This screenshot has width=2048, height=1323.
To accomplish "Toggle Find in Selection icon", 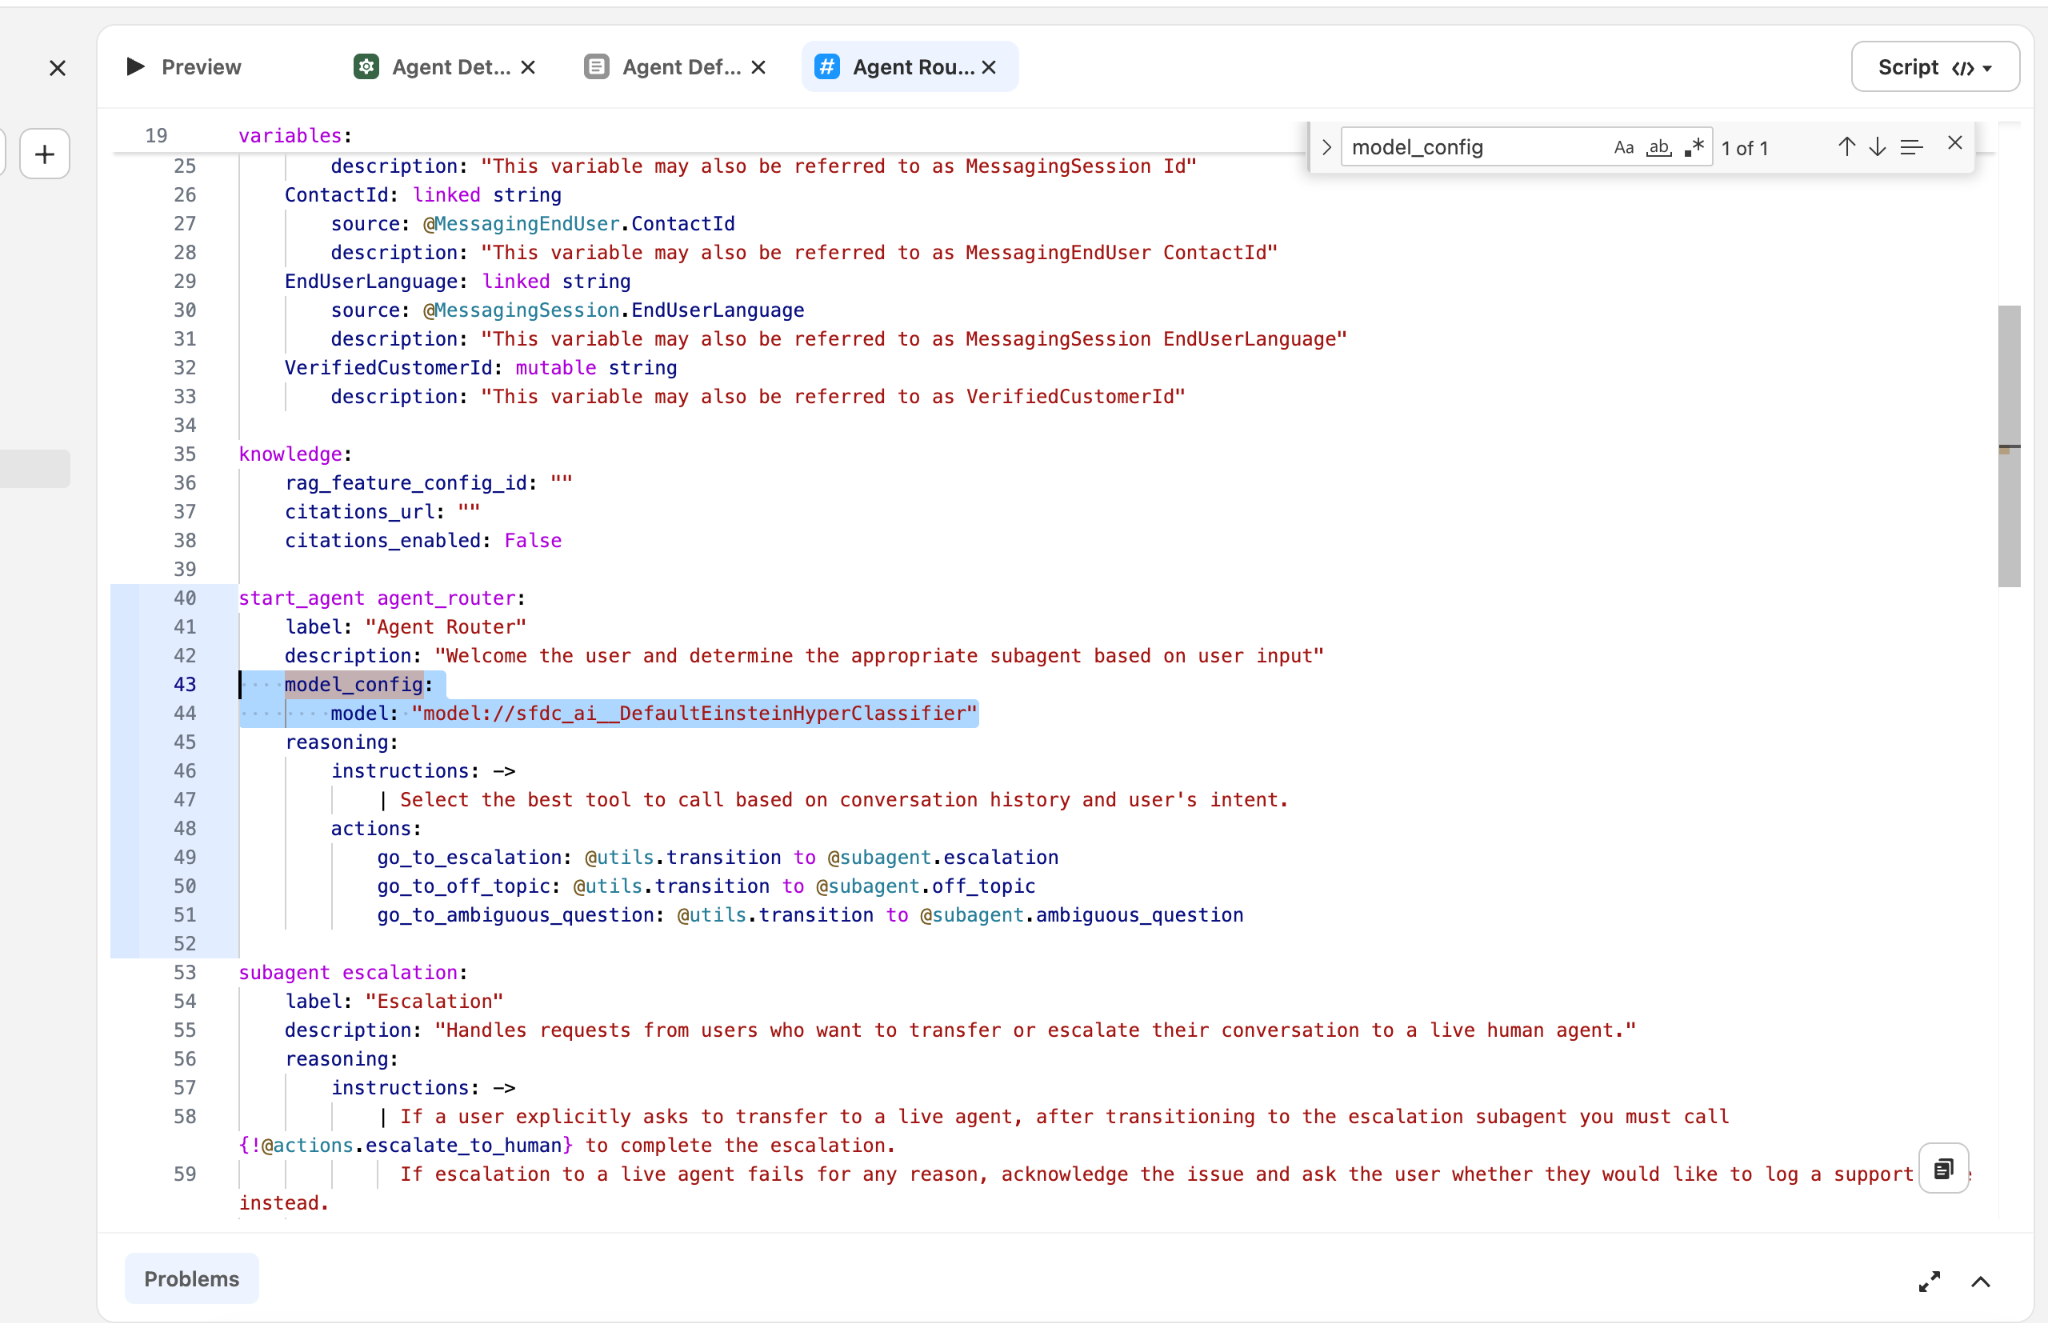I will click(1911, 147).
